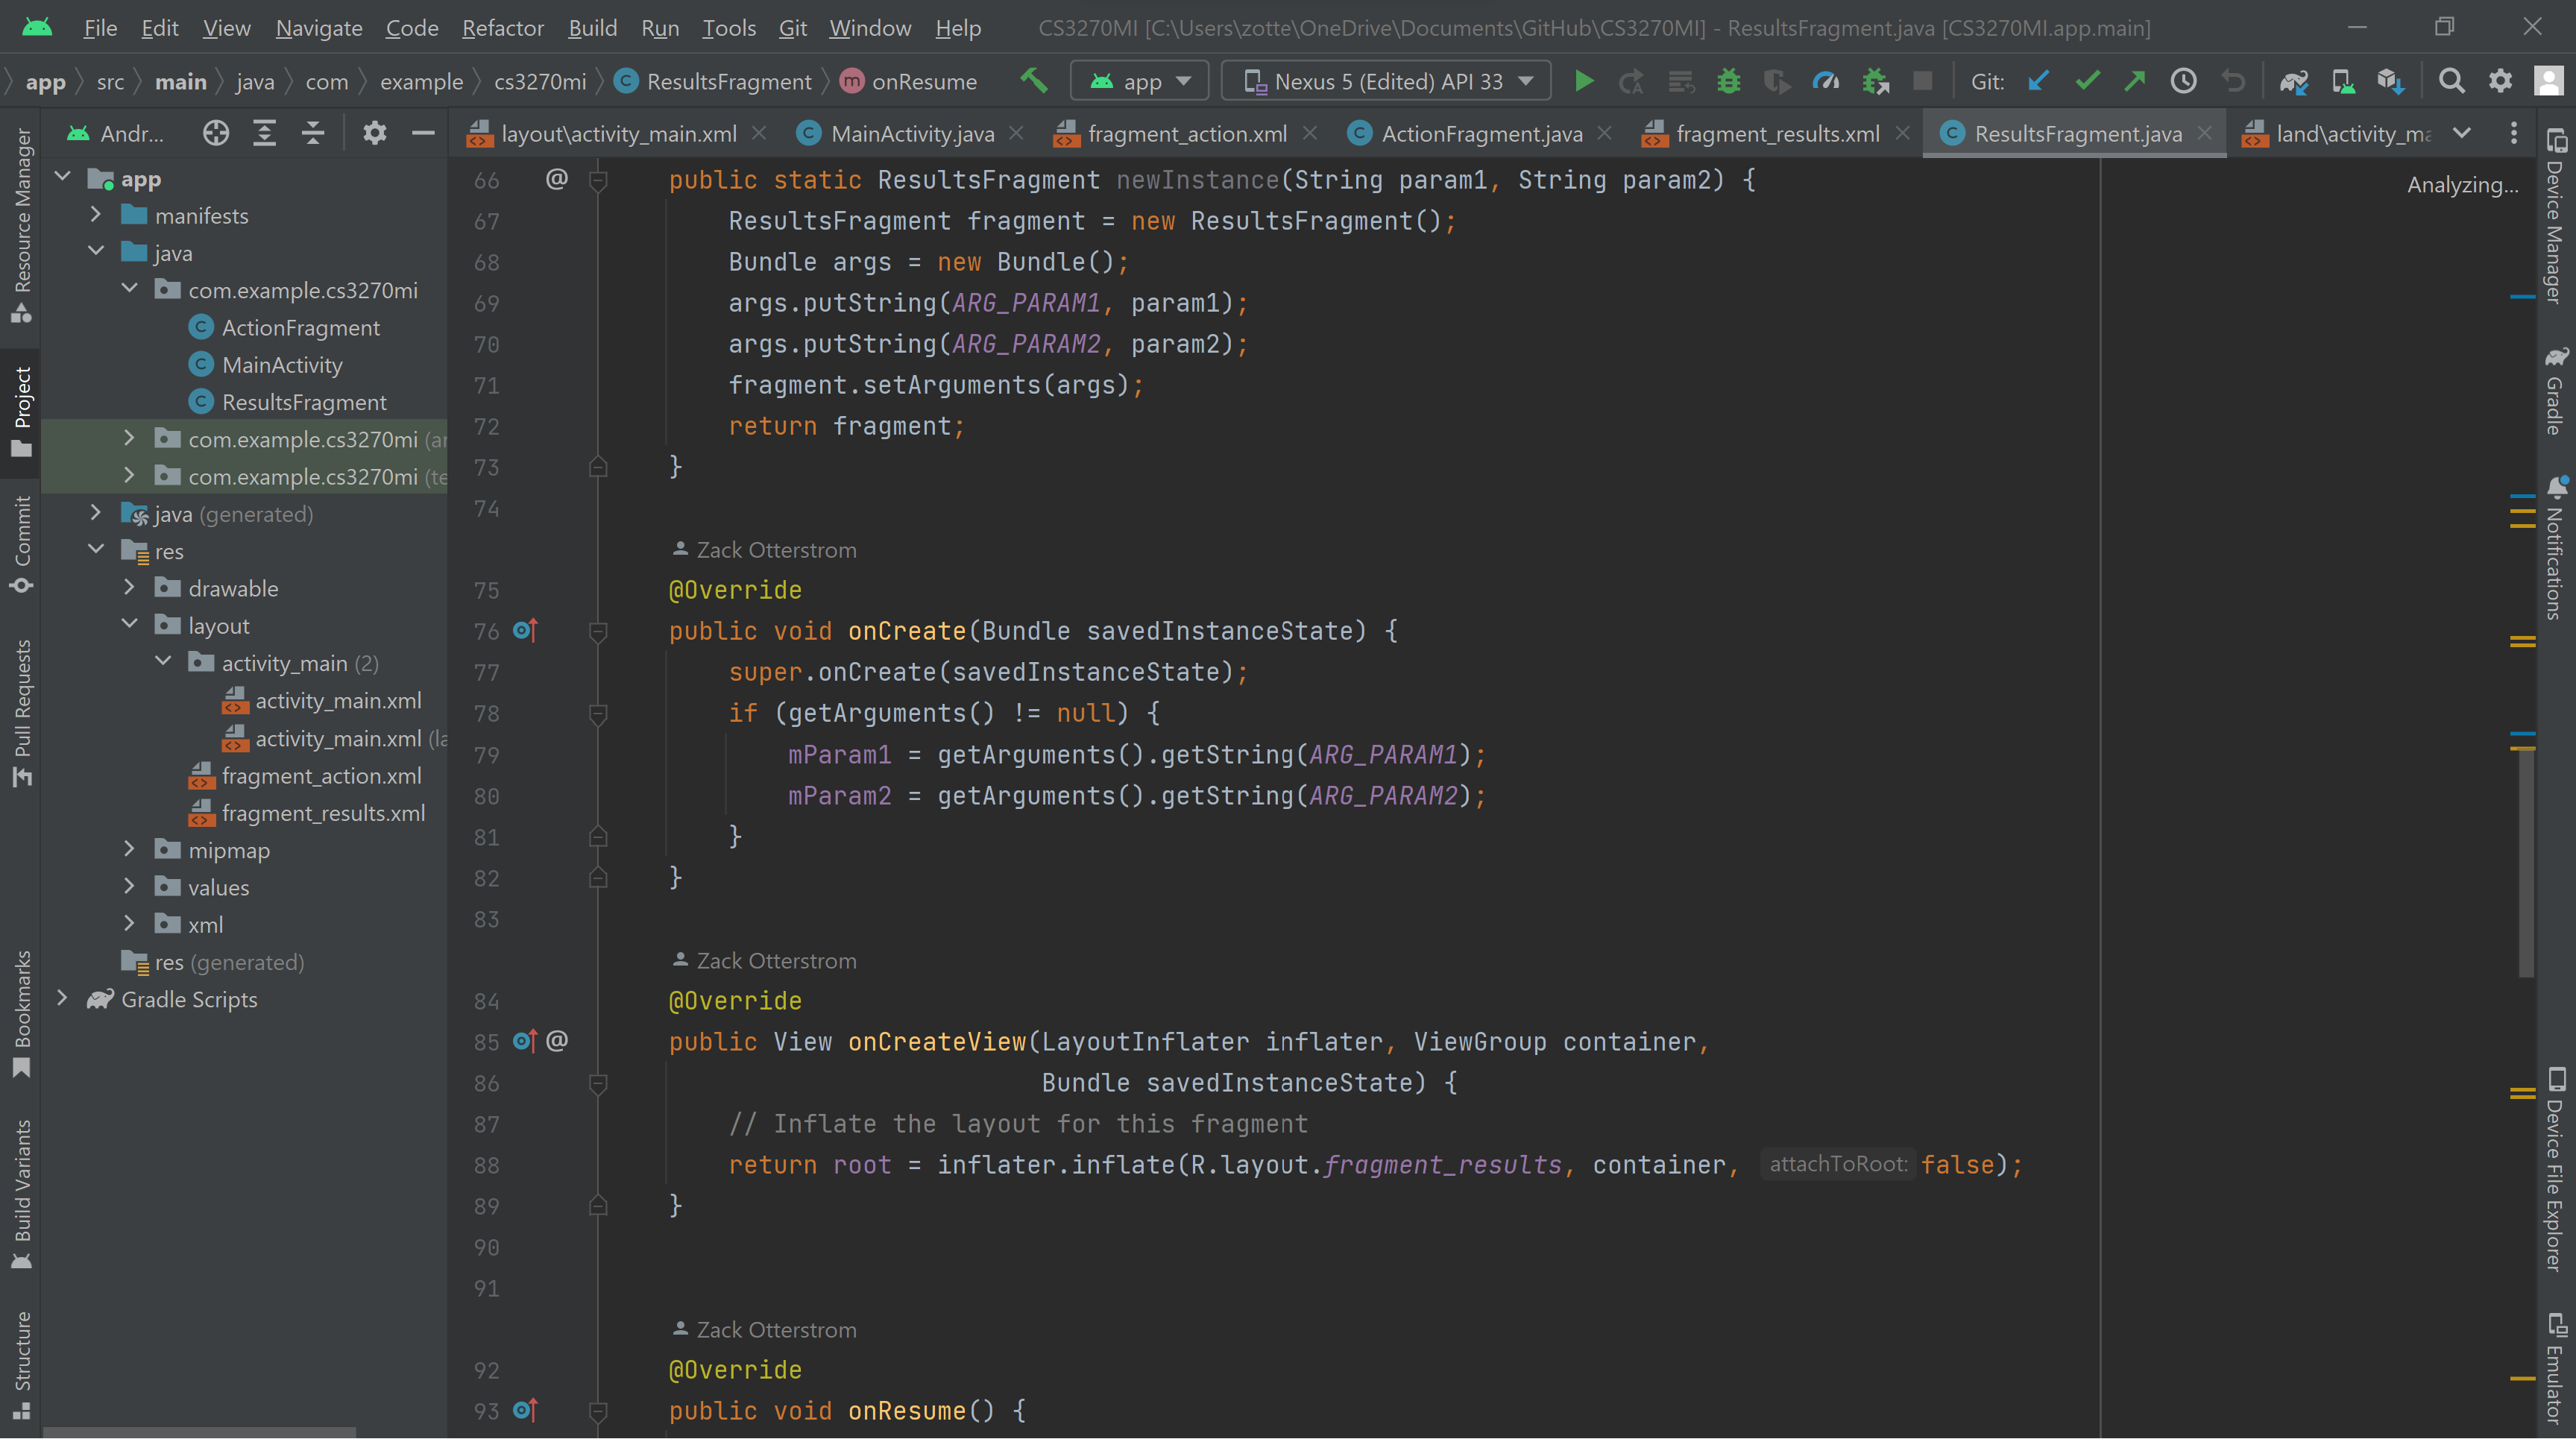The image size is (2576, 1439).
Task: Toggle the Gradle tool window
Action: [x=2556, y=390]
